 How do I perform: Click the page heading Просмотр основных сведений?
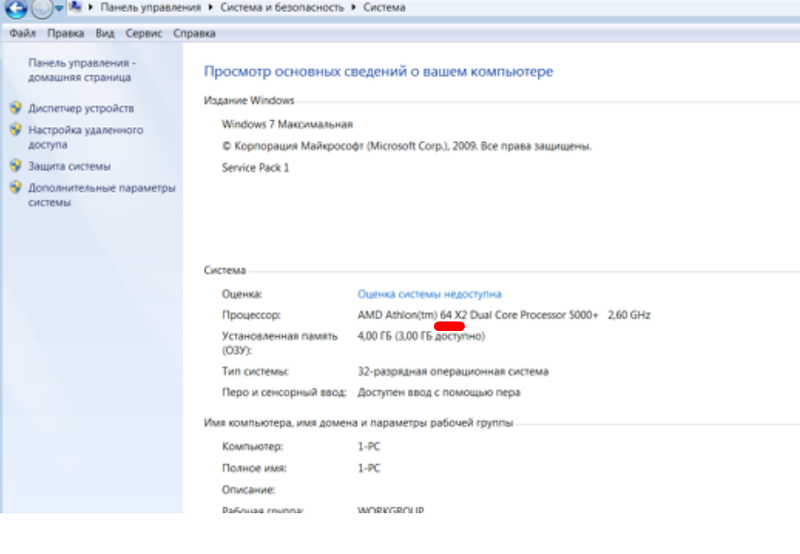click(378, 71)
